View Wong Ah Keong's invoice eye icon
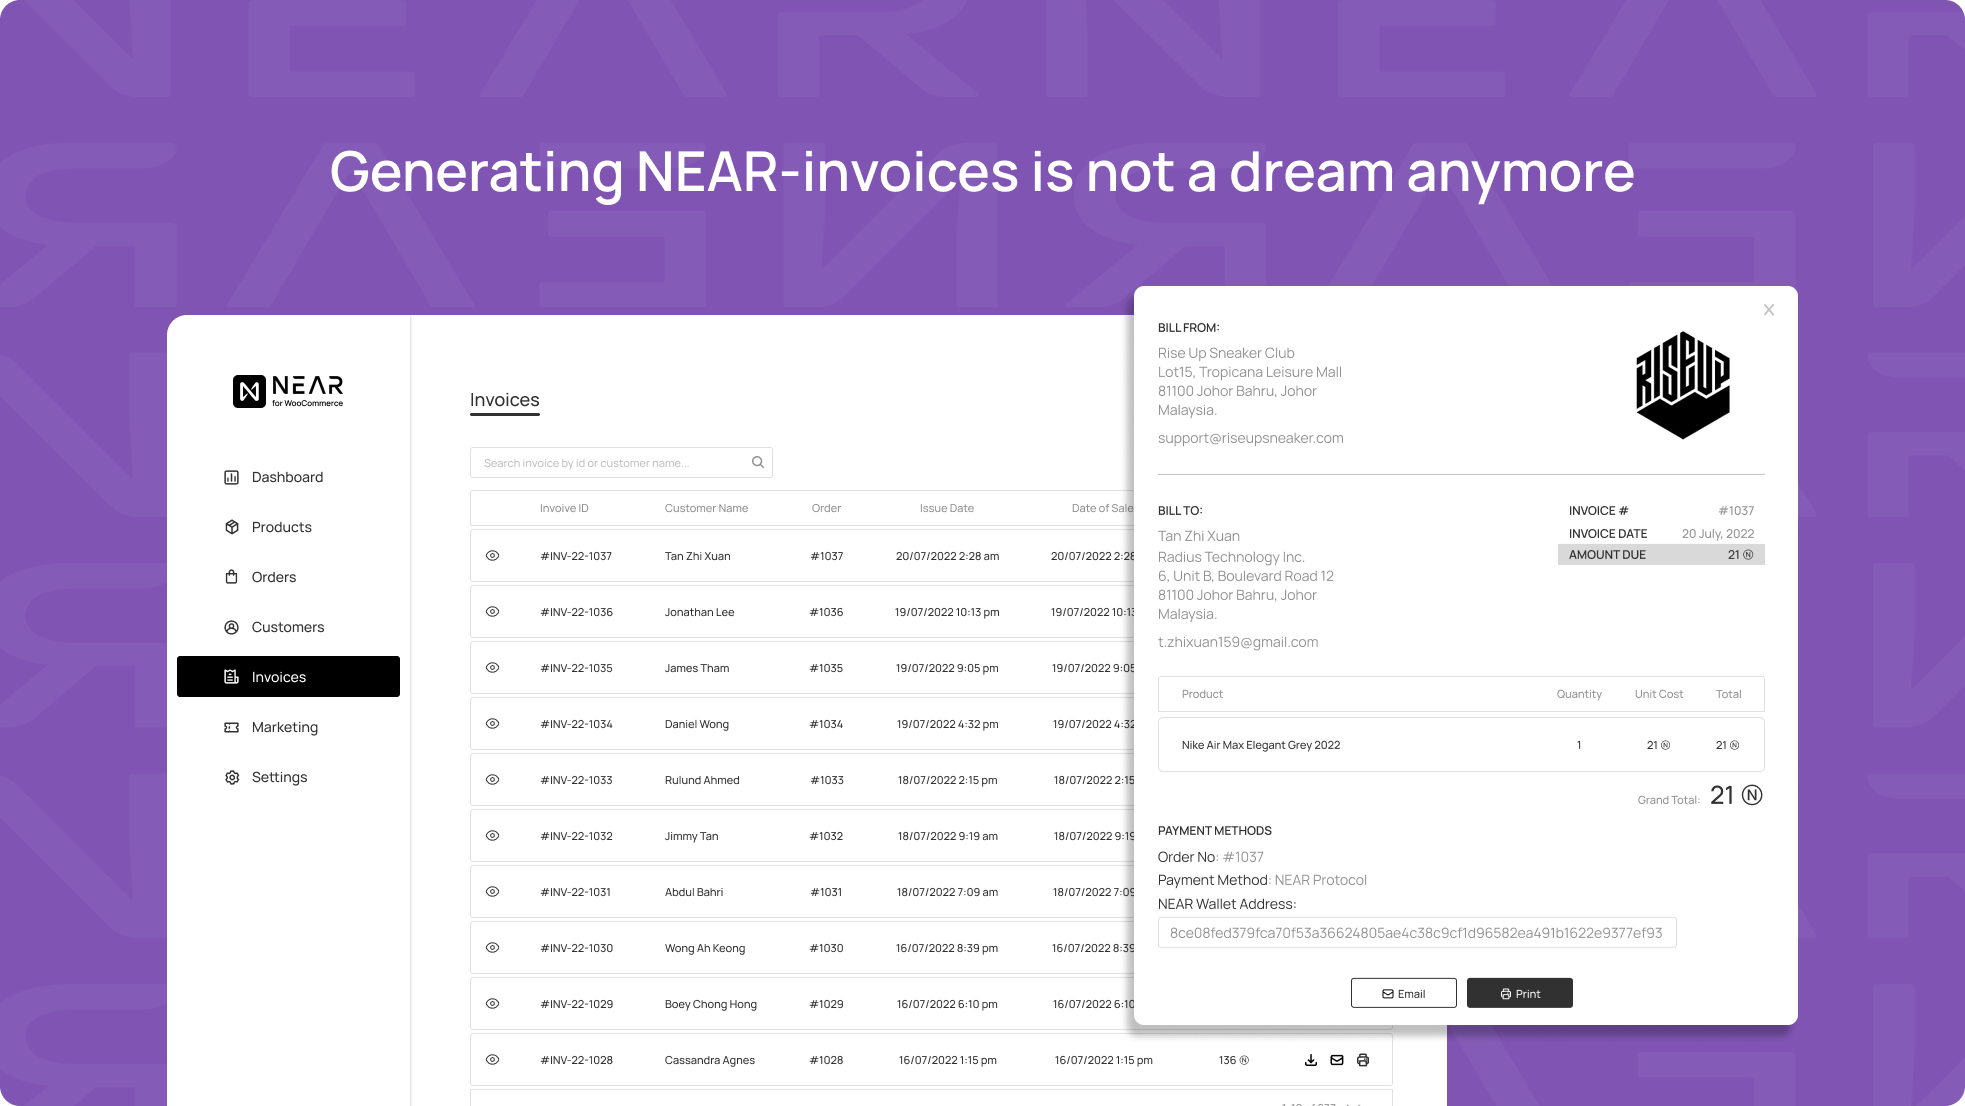 493,948
